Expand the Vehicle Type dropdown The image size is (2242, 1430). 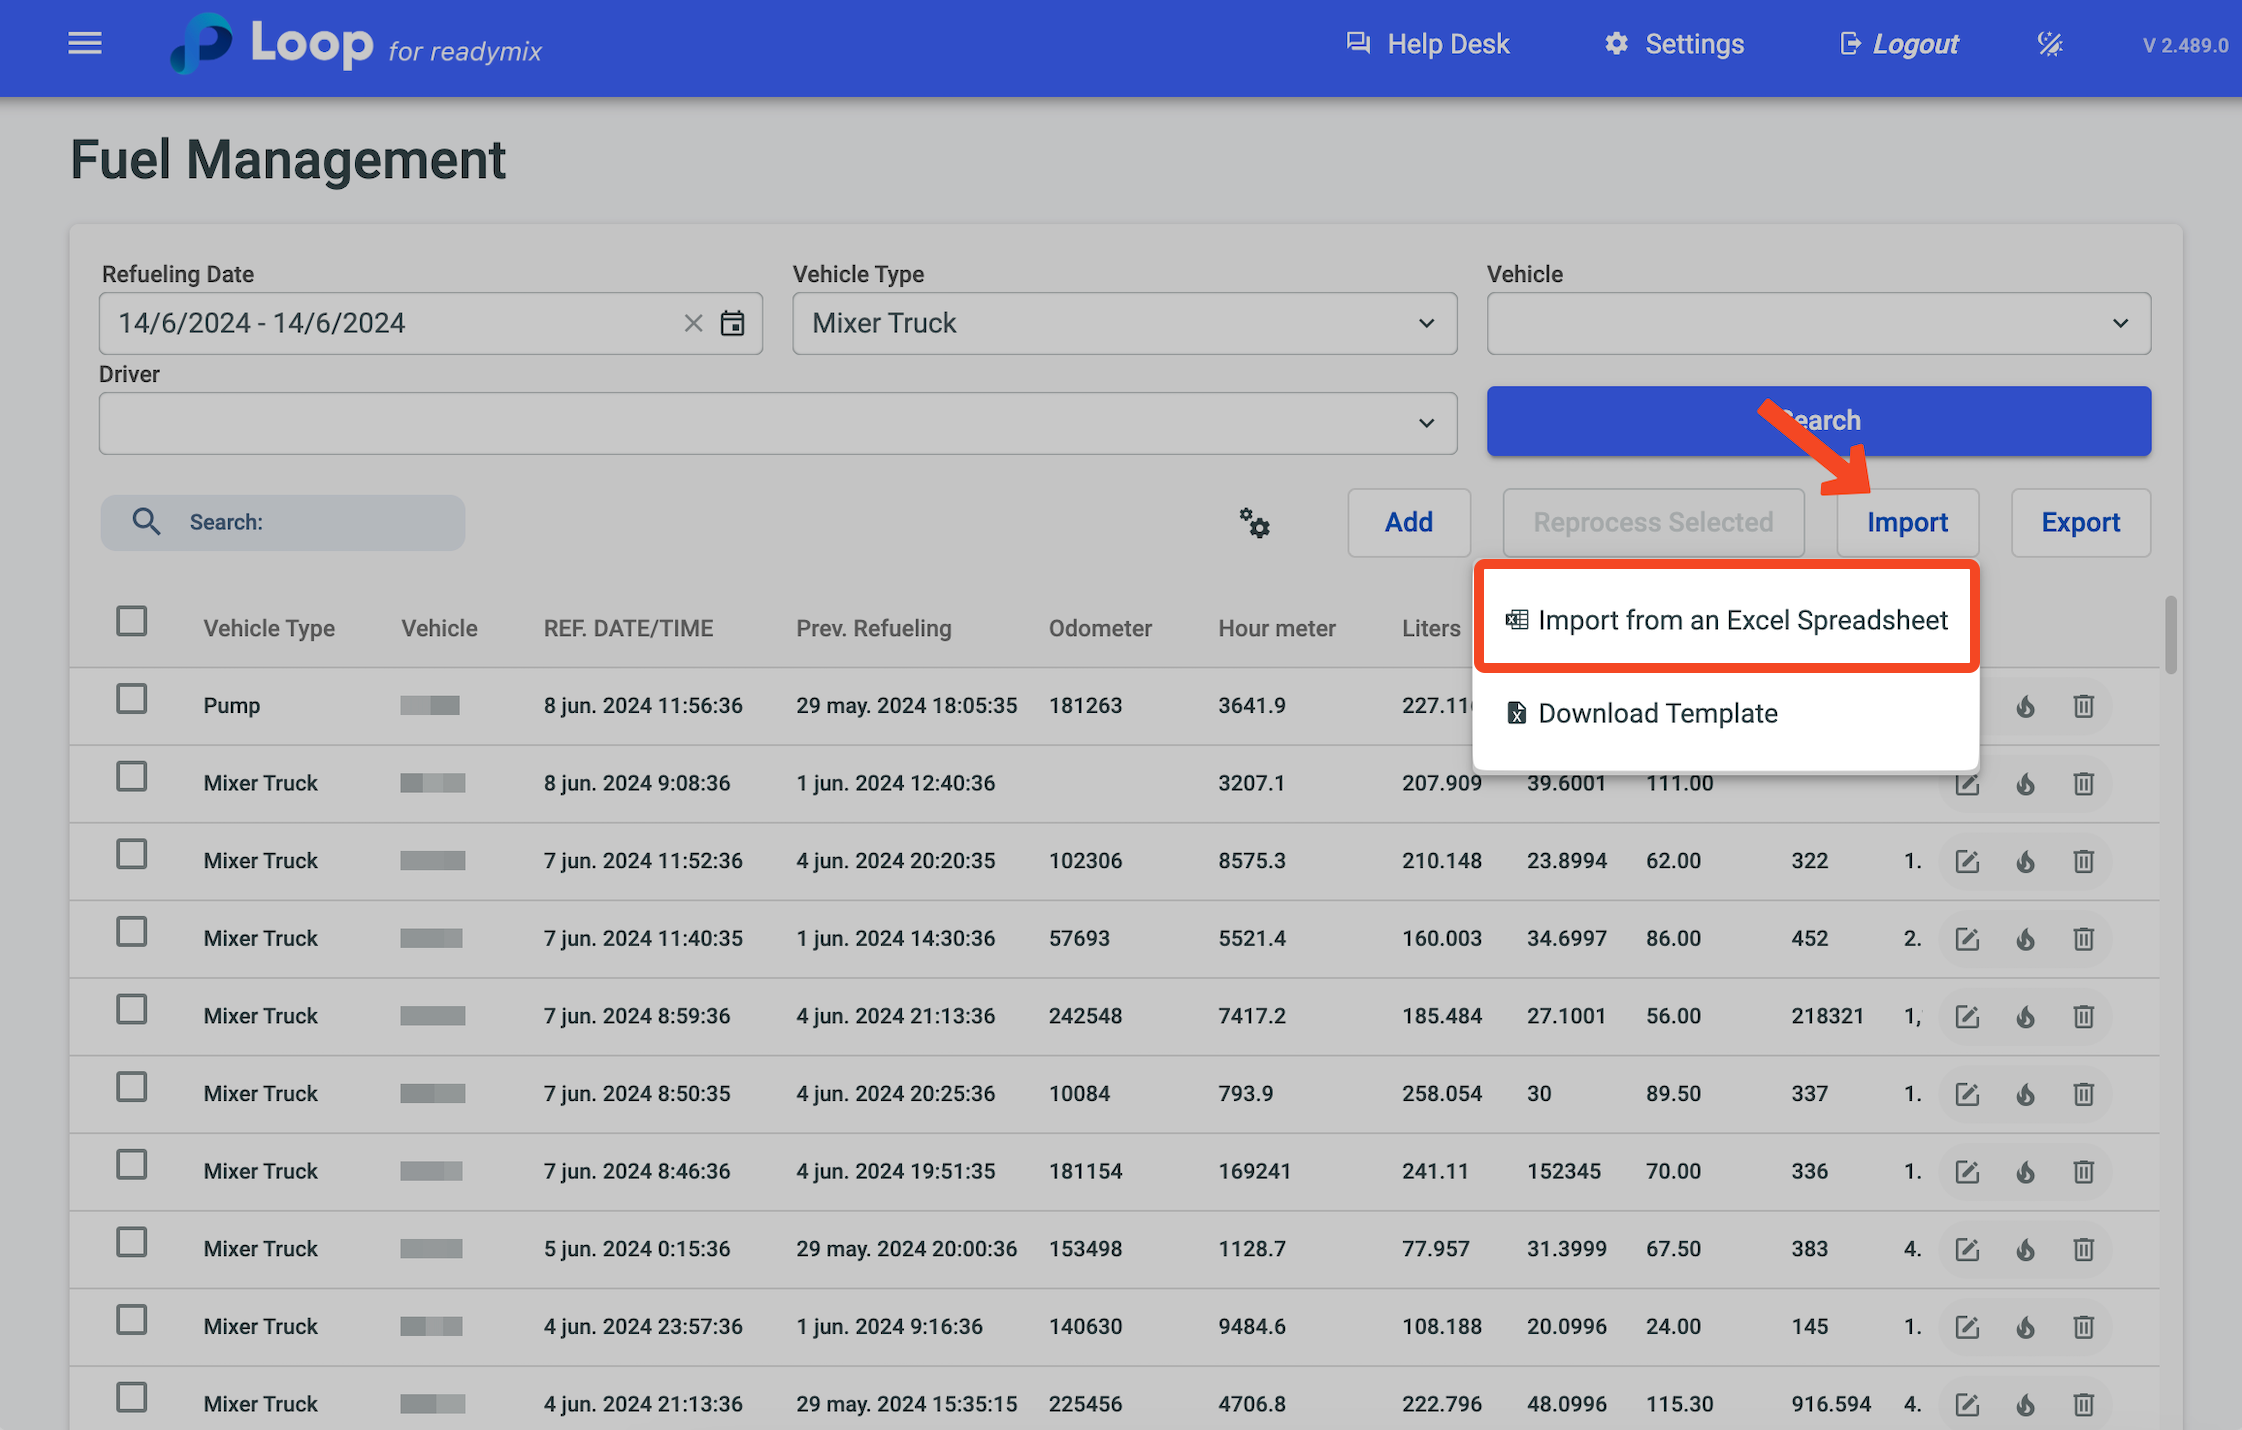pos(1124,323)
